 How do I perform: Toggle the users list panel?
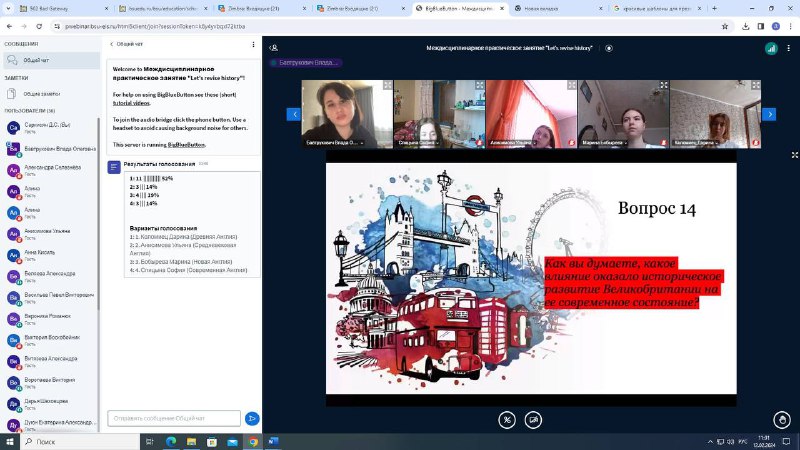[274, 48]
